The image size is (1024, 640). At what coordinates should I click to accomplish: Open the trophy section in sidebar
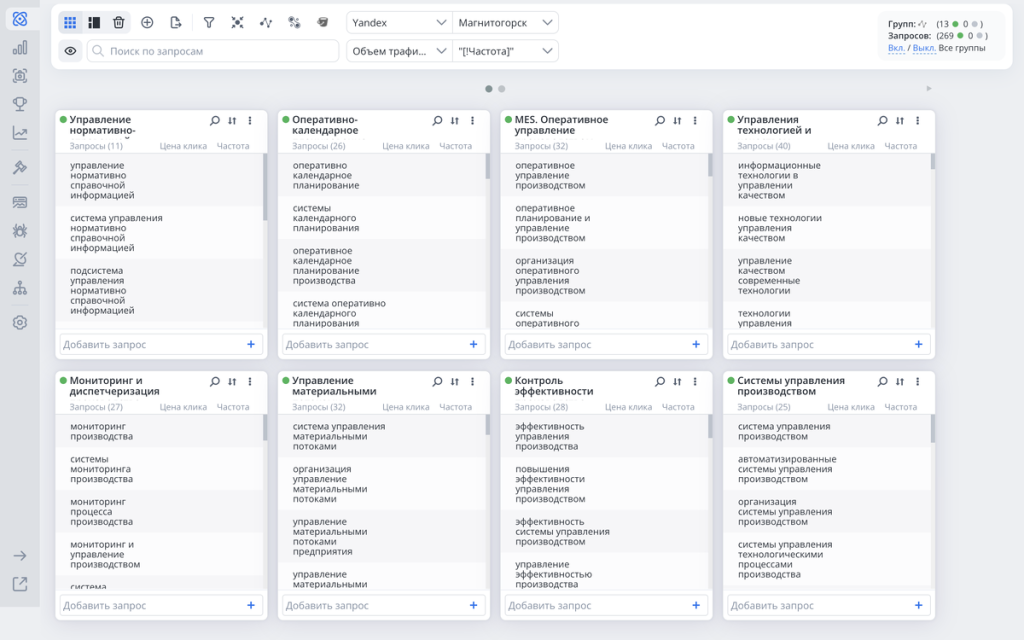coord(20,104)
